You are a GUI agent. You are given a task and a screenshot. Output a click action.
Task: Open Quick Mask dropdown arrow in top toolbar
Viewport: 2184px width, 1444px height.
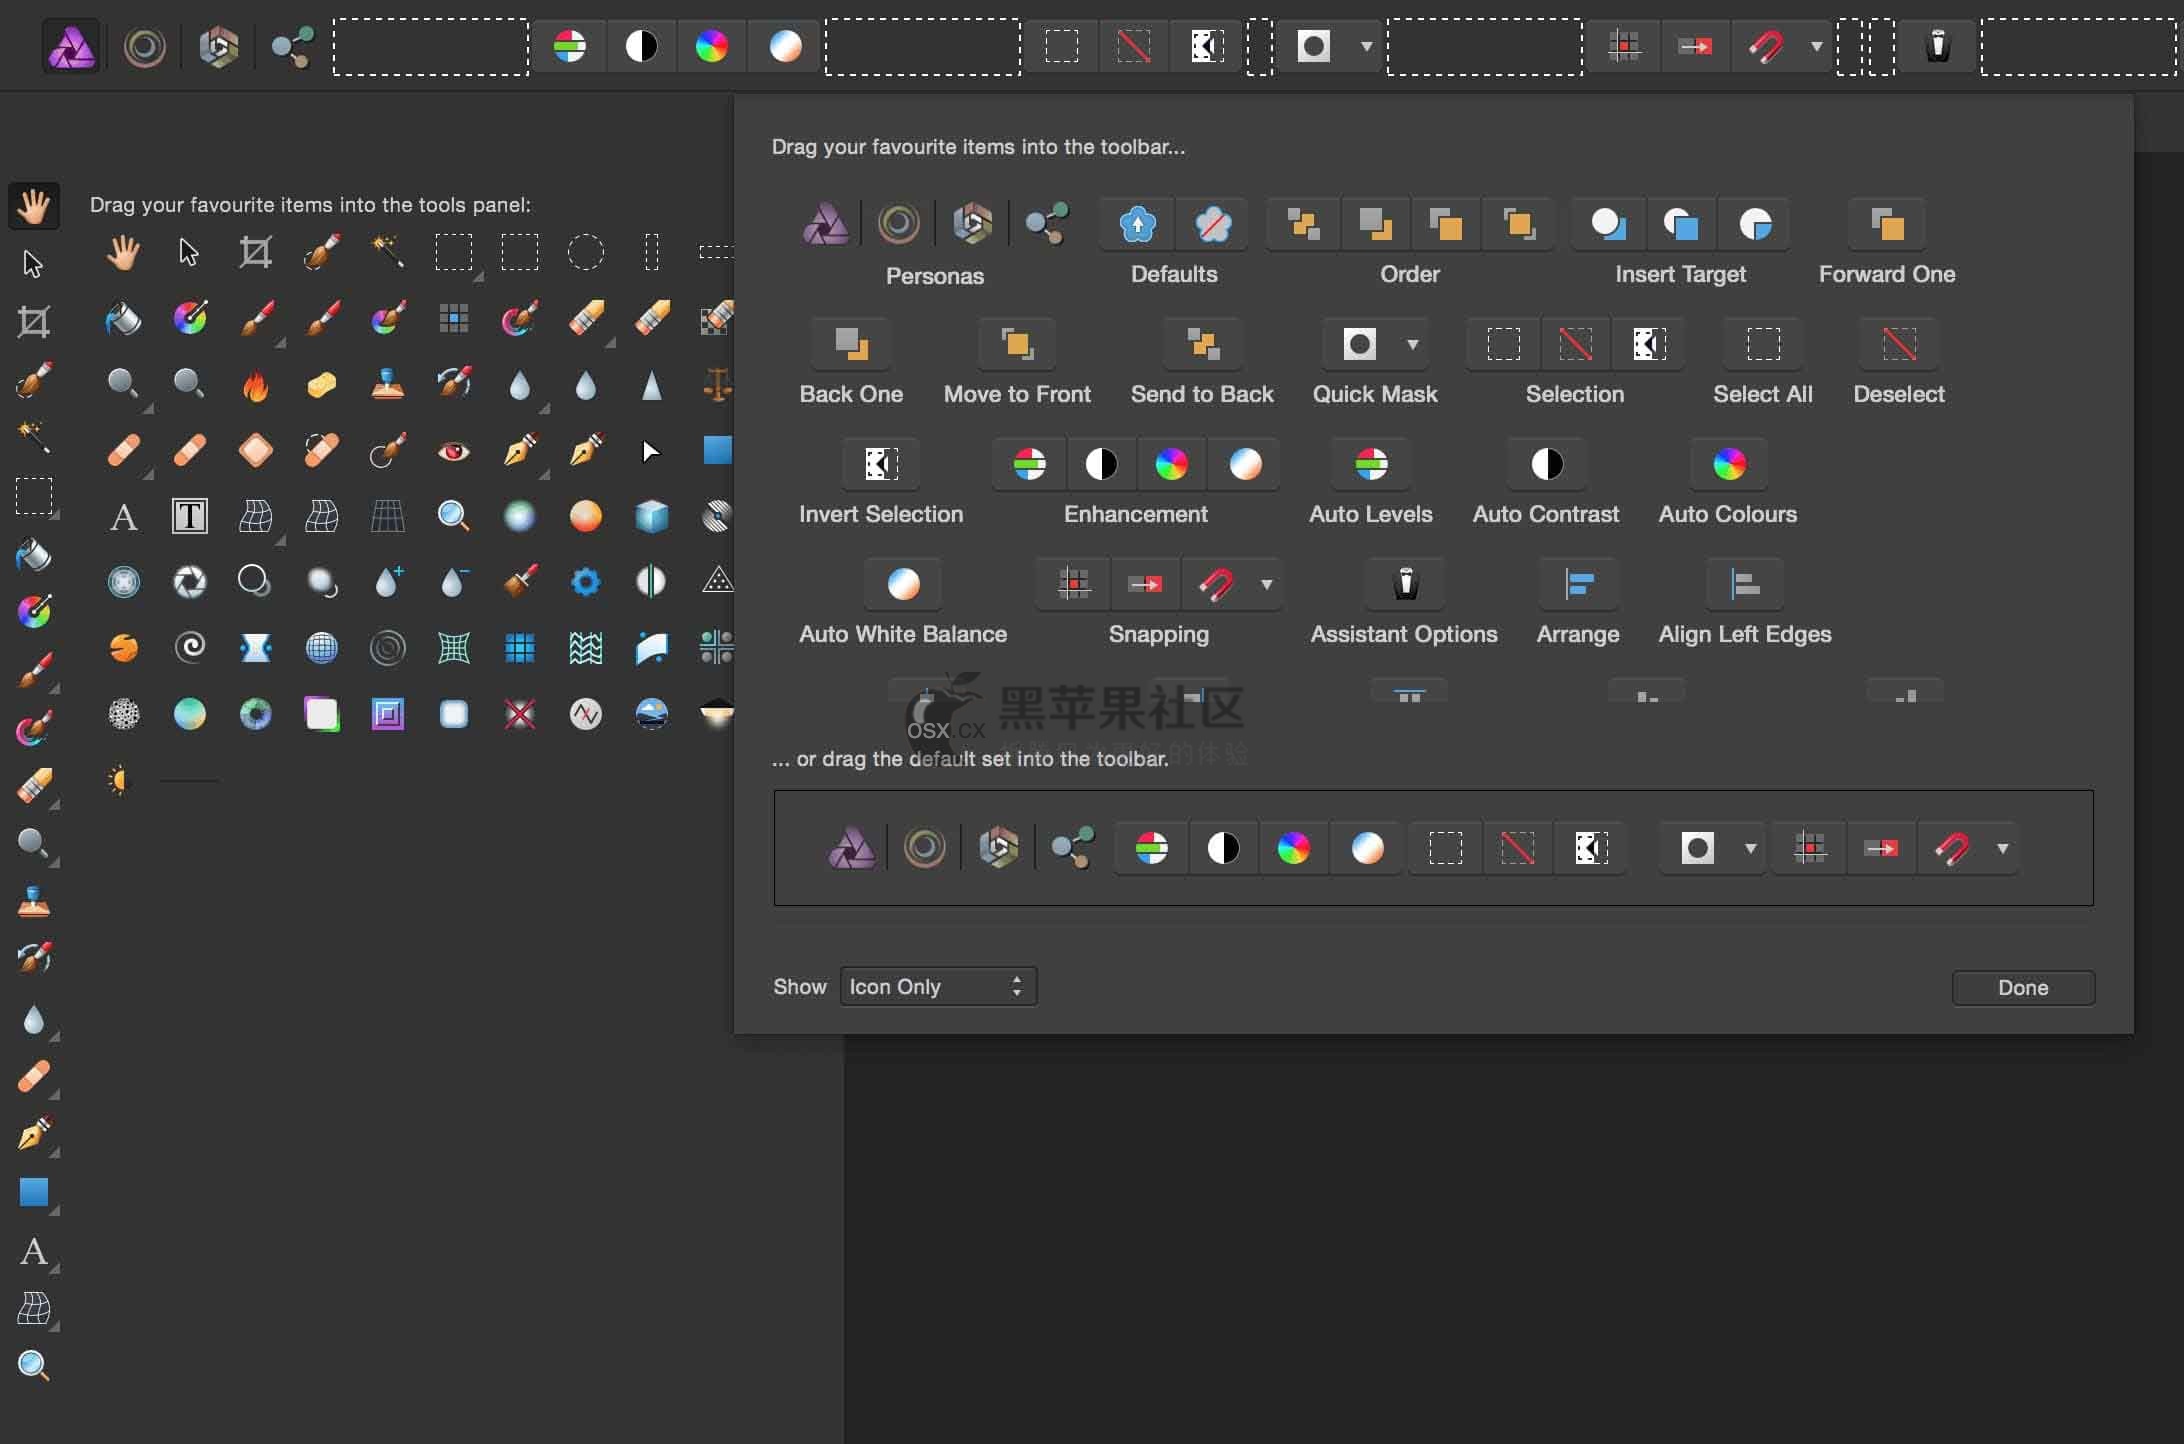point(1367,46)
